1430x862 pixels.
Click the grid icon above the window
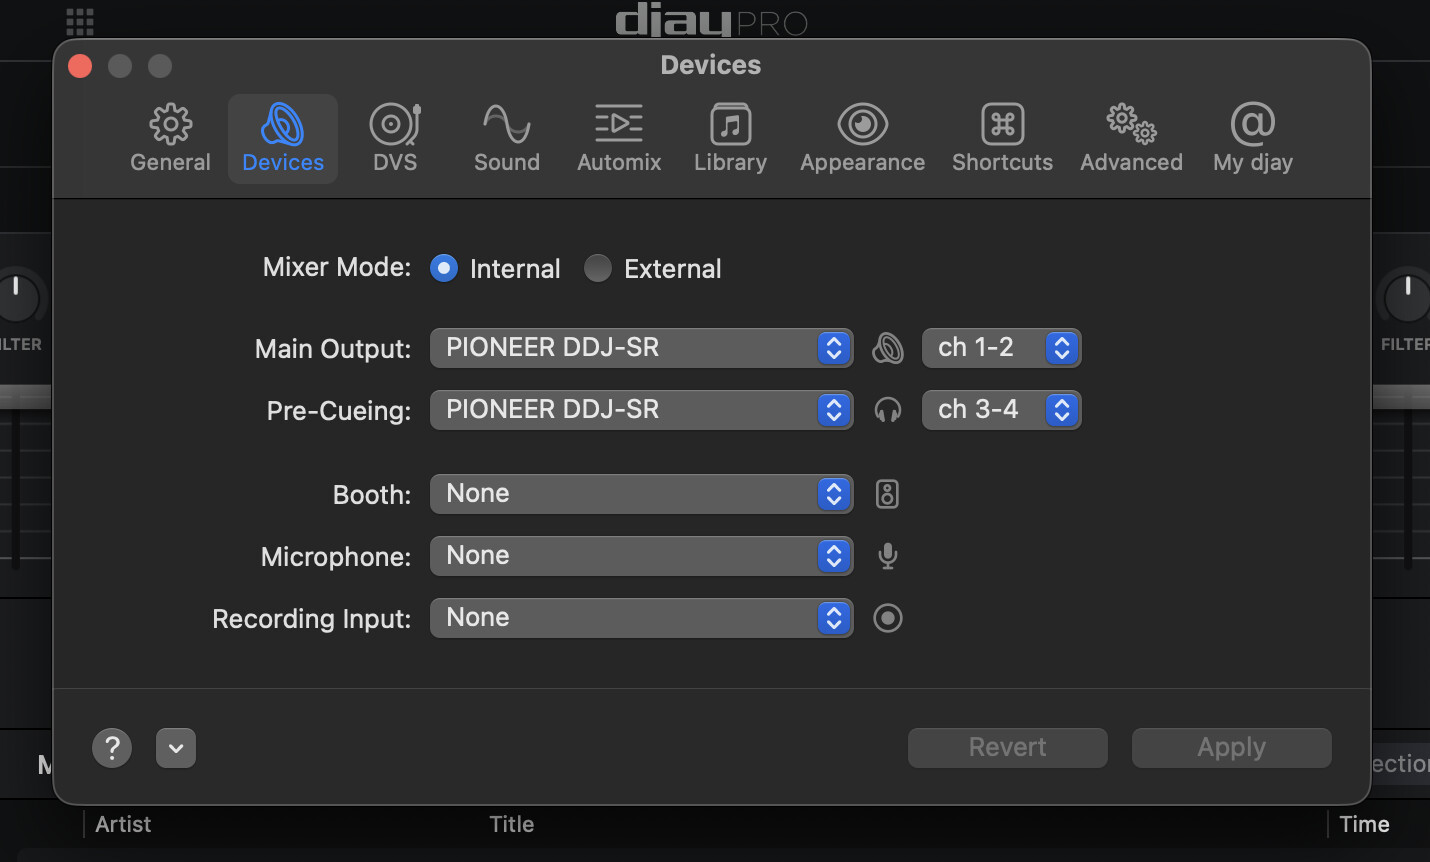80,21
